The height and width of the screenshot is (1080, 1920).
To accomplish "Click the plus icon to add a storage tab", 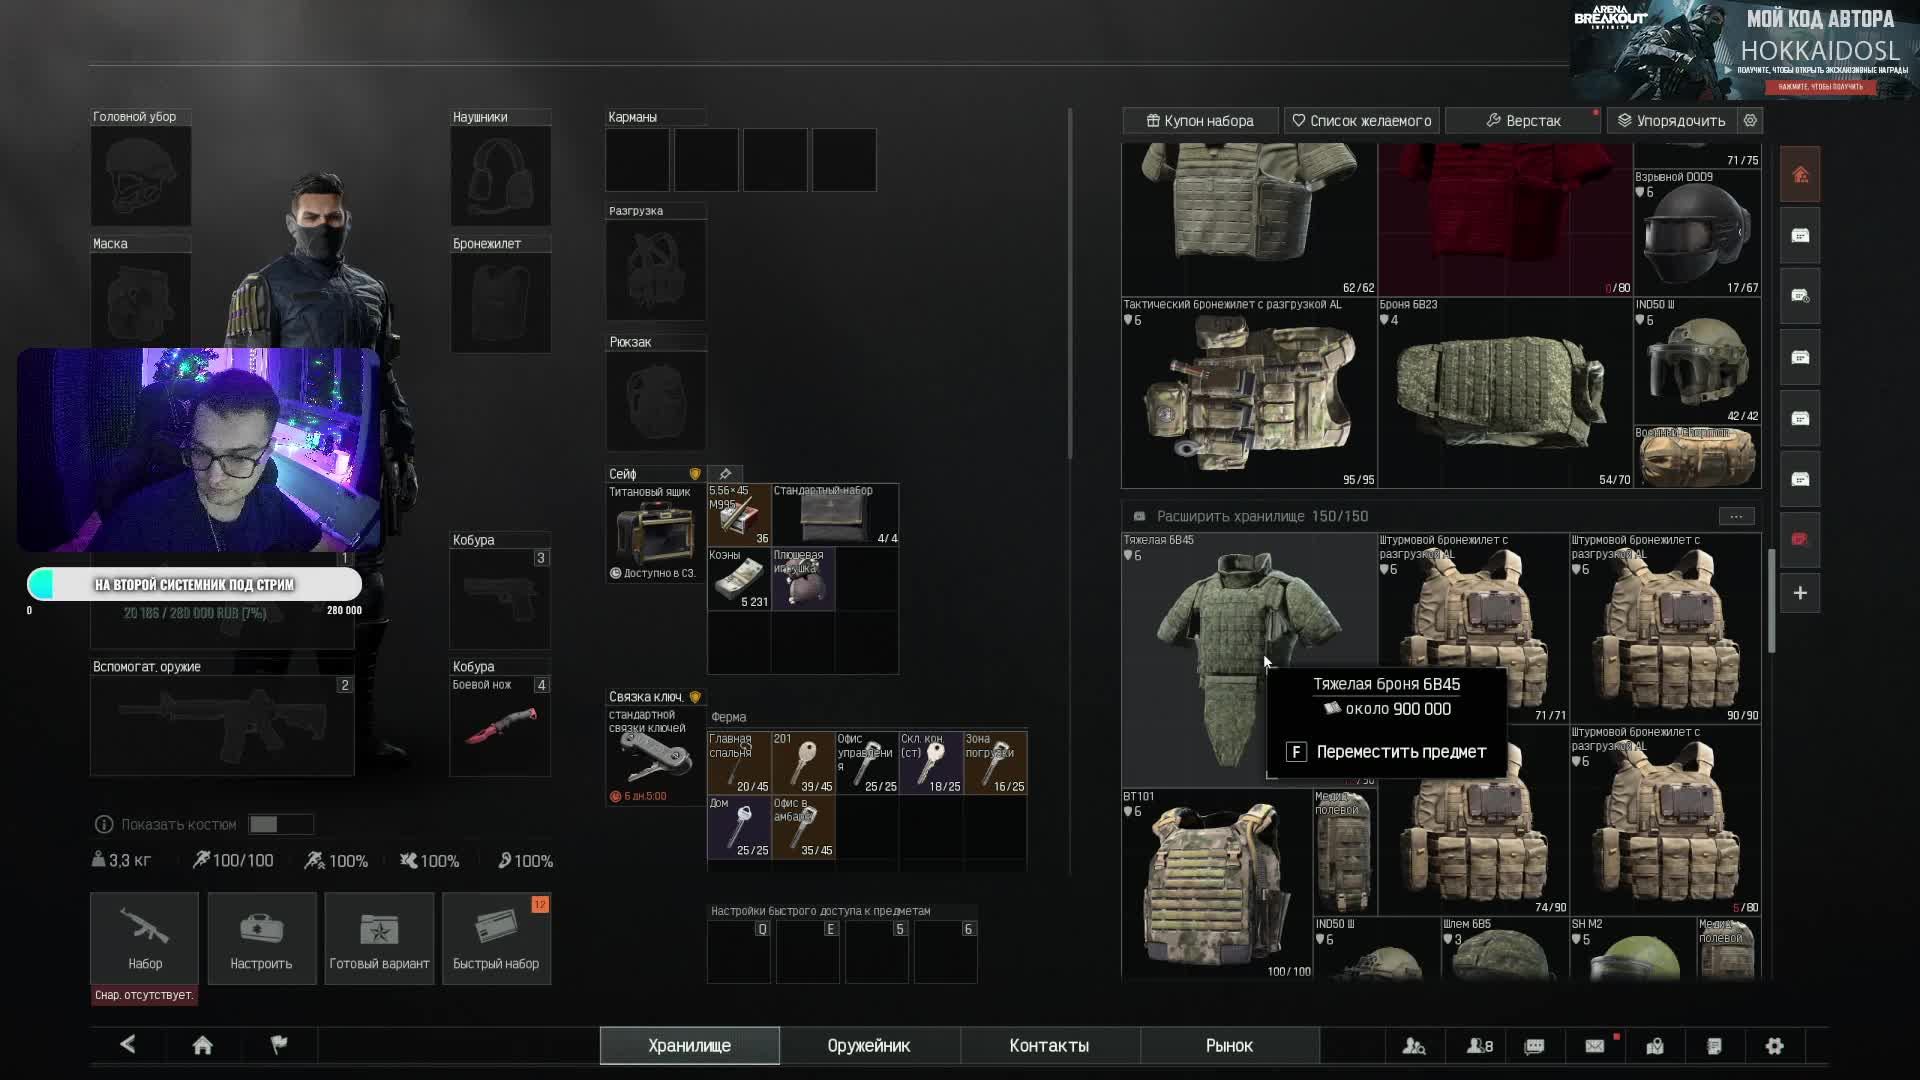I will point(1800,593).
